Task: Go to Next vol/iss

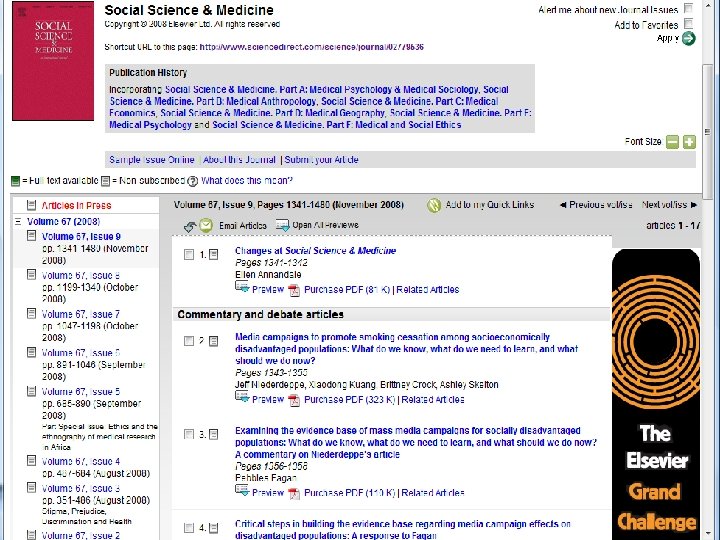Action: pos(669,205)
